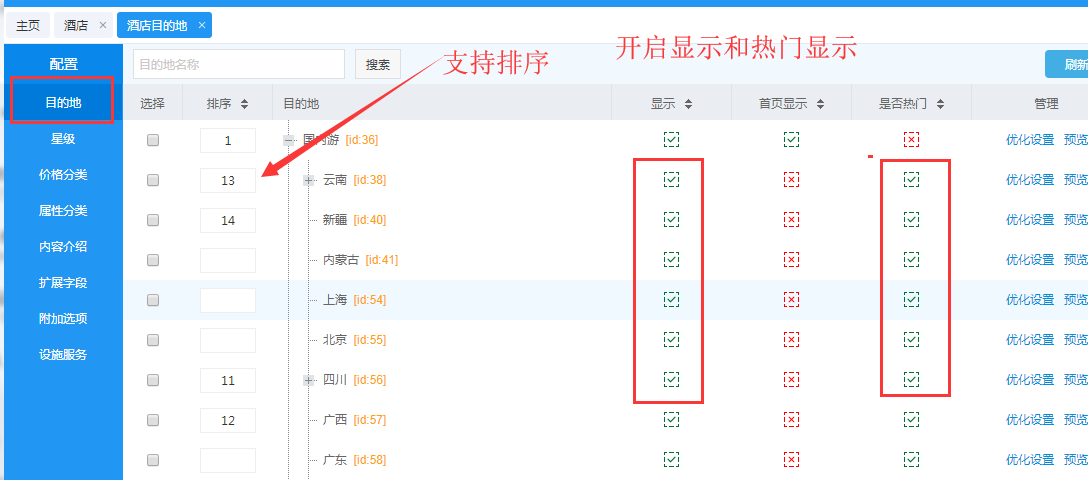Select the checkbox for the 国内游 row
The image size is (1088, 480).
(153, 140)
